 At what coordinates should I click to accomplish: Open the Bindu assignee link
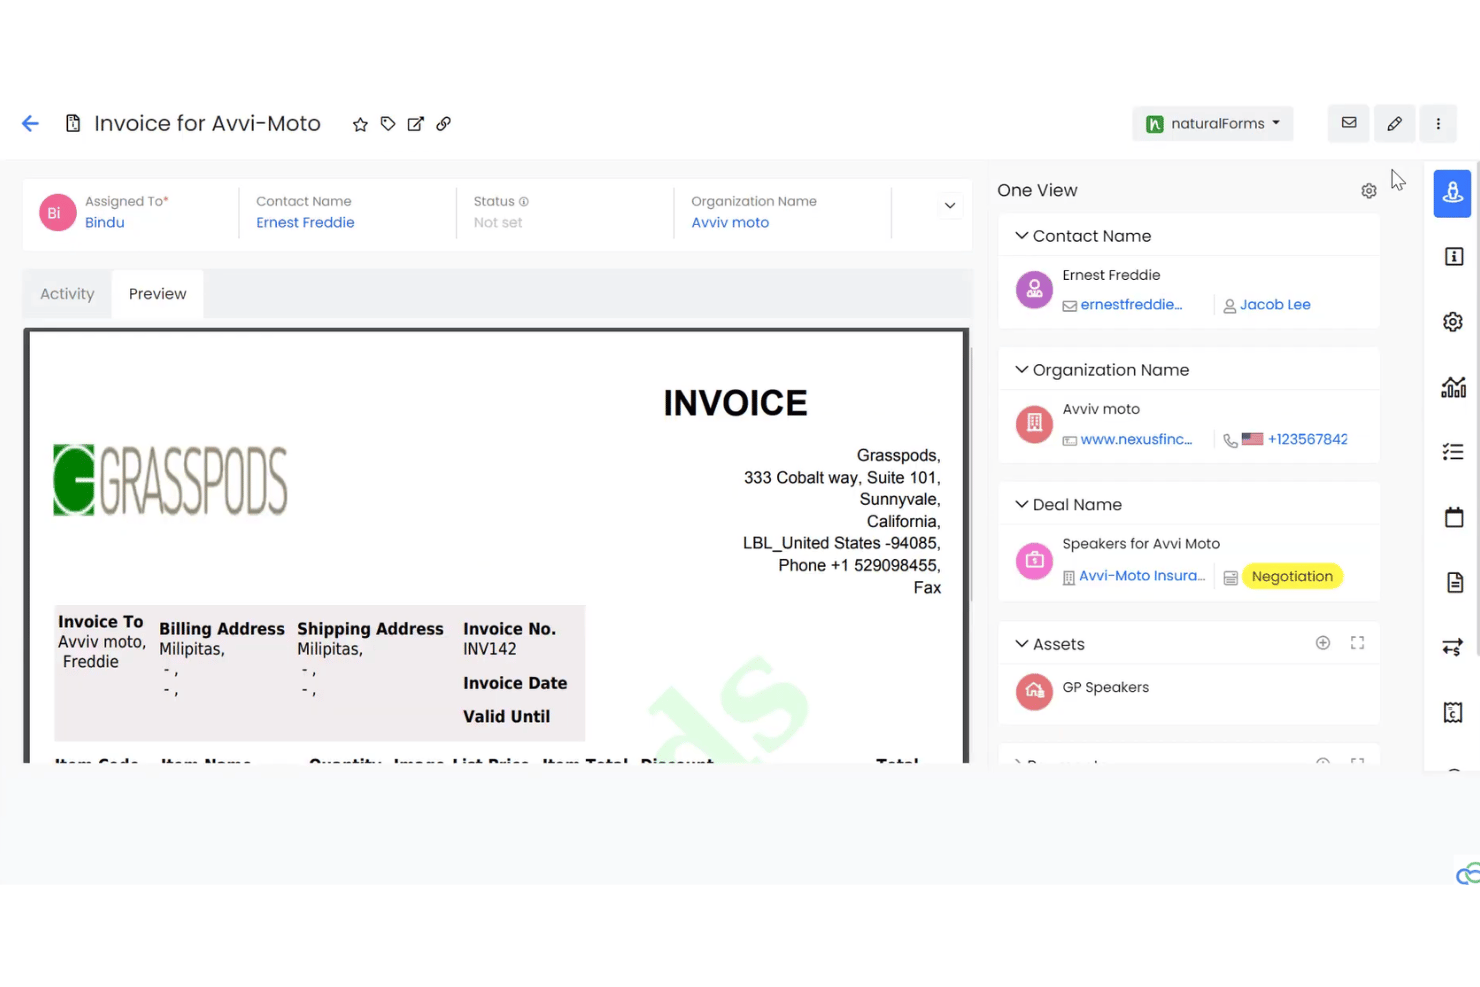(105, 222)
